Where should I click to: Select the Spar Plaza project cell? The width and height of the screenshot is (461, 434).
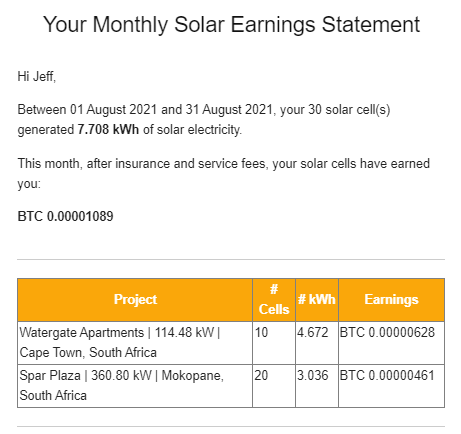tap(135, 386)
